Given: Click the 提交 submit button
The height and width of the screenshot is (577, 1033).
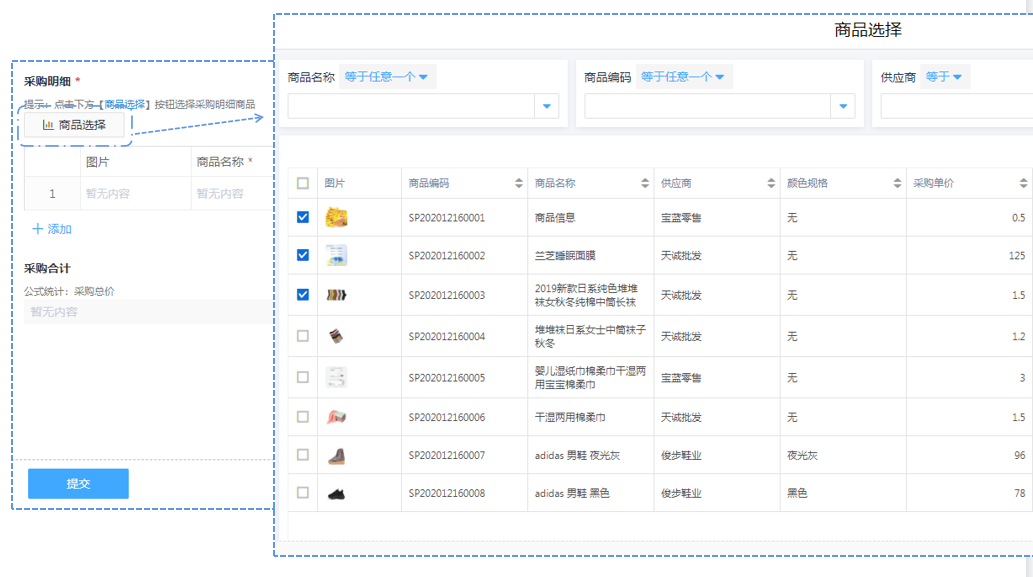Looking at the screenshot, I should tap(78, 484).
